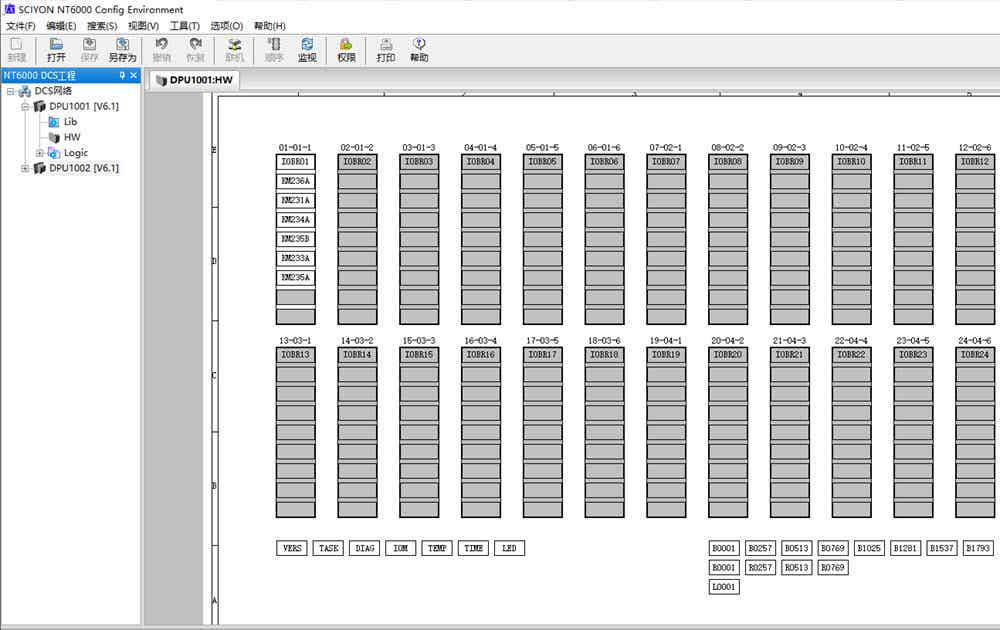Screen dimensions: 1000x630
Task: Click the B1793 block
Action: point(978,548)
